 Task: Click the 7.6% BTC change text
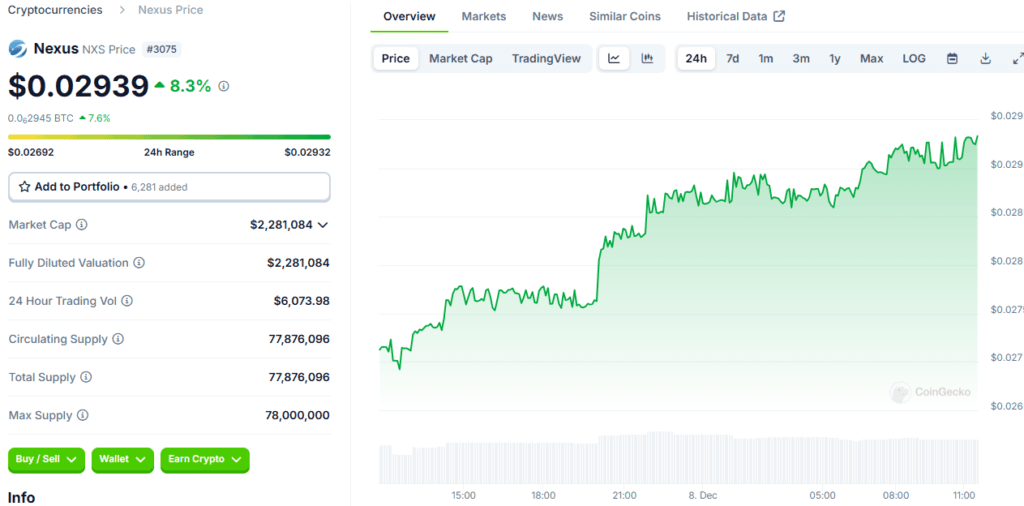point(99,118)
